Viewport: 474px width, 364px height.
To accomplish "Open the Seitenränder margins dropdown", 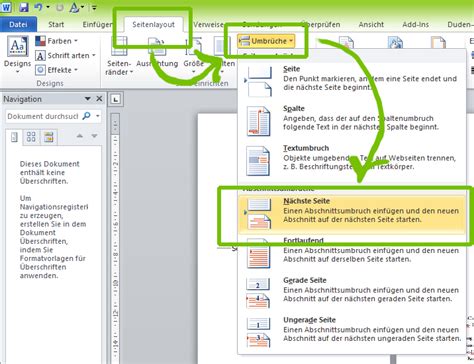I will click(x=119, y=56).
